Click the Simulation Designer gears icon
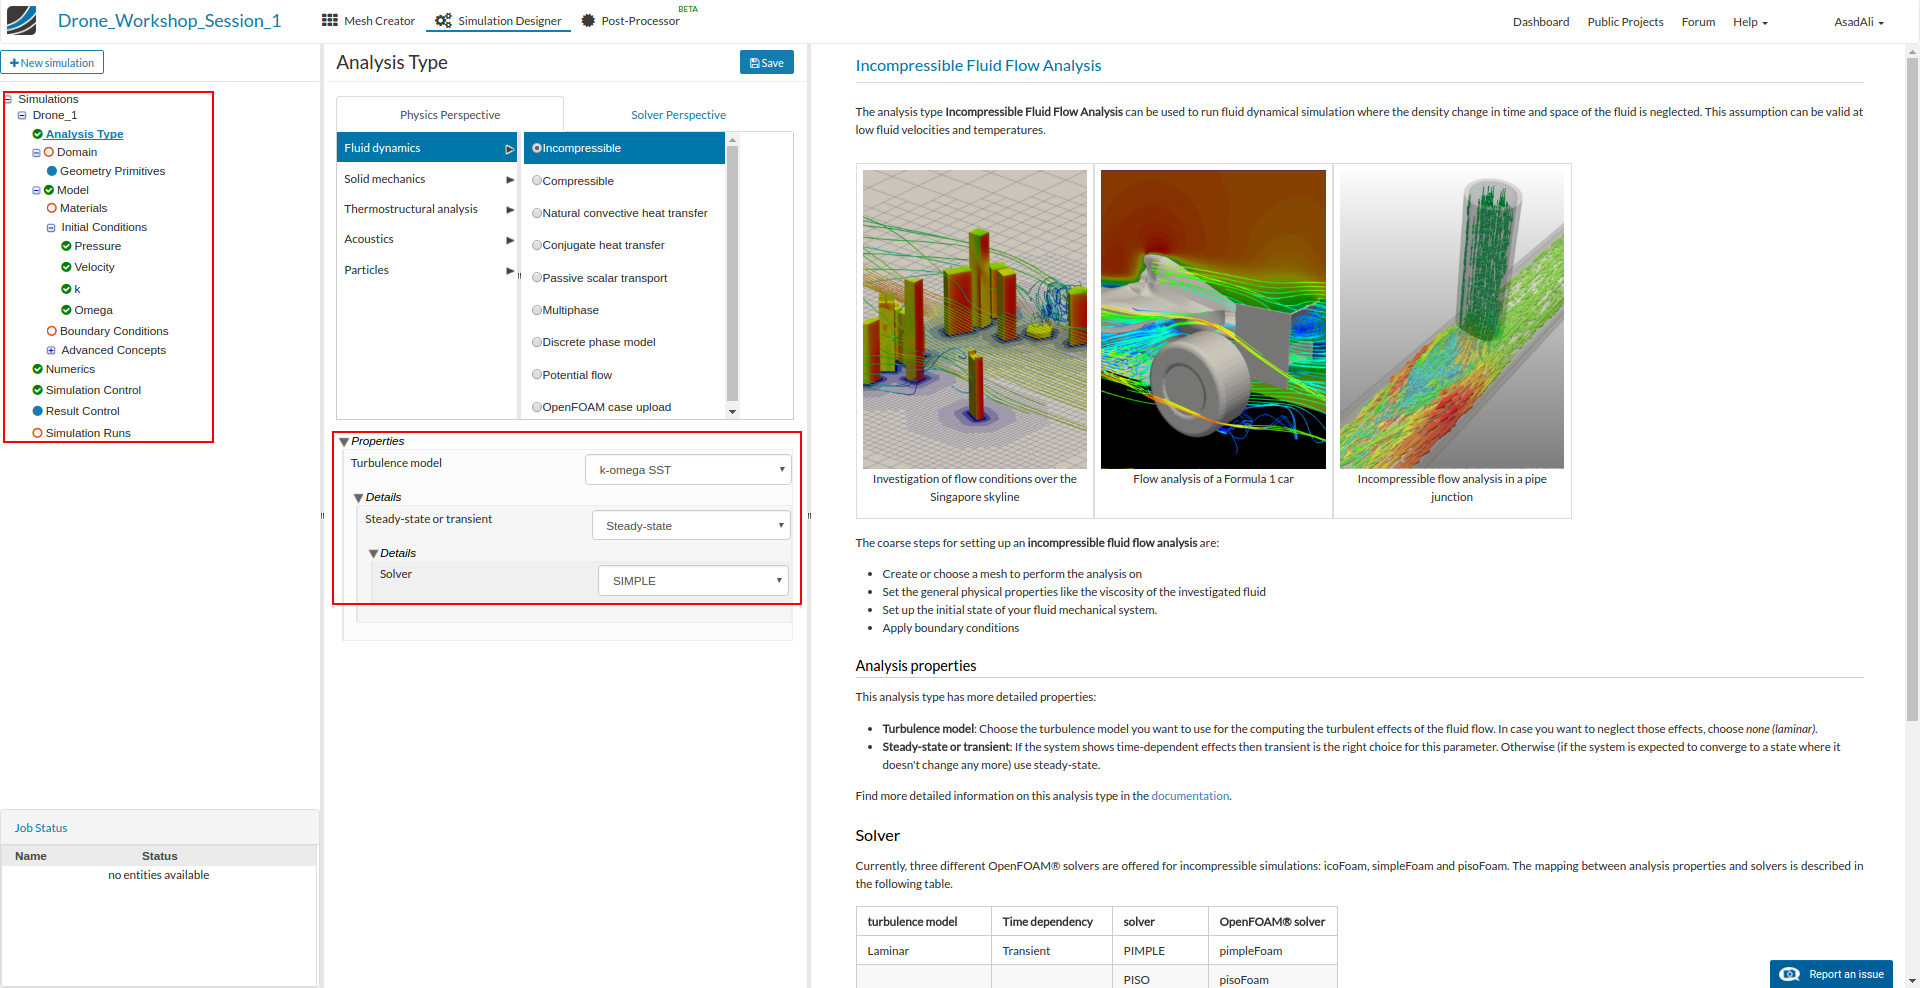Image resolution: width=1920 pixels, height=988 pixels. coord(443,20)
